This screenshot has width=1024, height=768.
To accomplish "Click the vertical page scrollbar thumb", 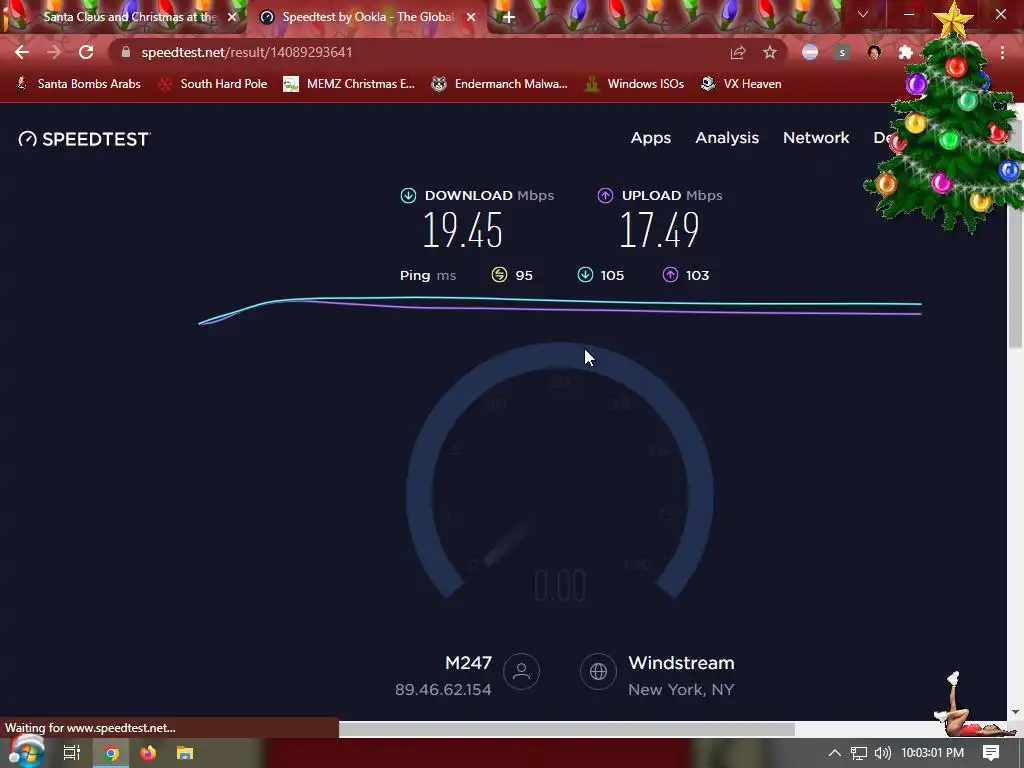I will pos(1015,225).
